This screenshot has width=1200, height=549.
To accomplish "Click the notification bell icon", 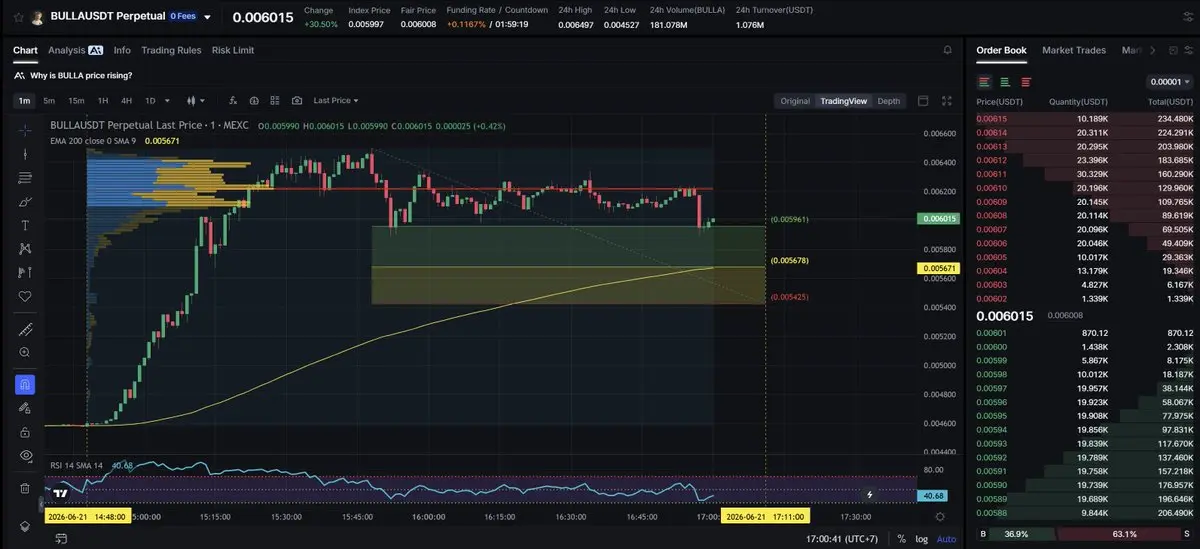I will pyautogui.click(x=947, y=50).
